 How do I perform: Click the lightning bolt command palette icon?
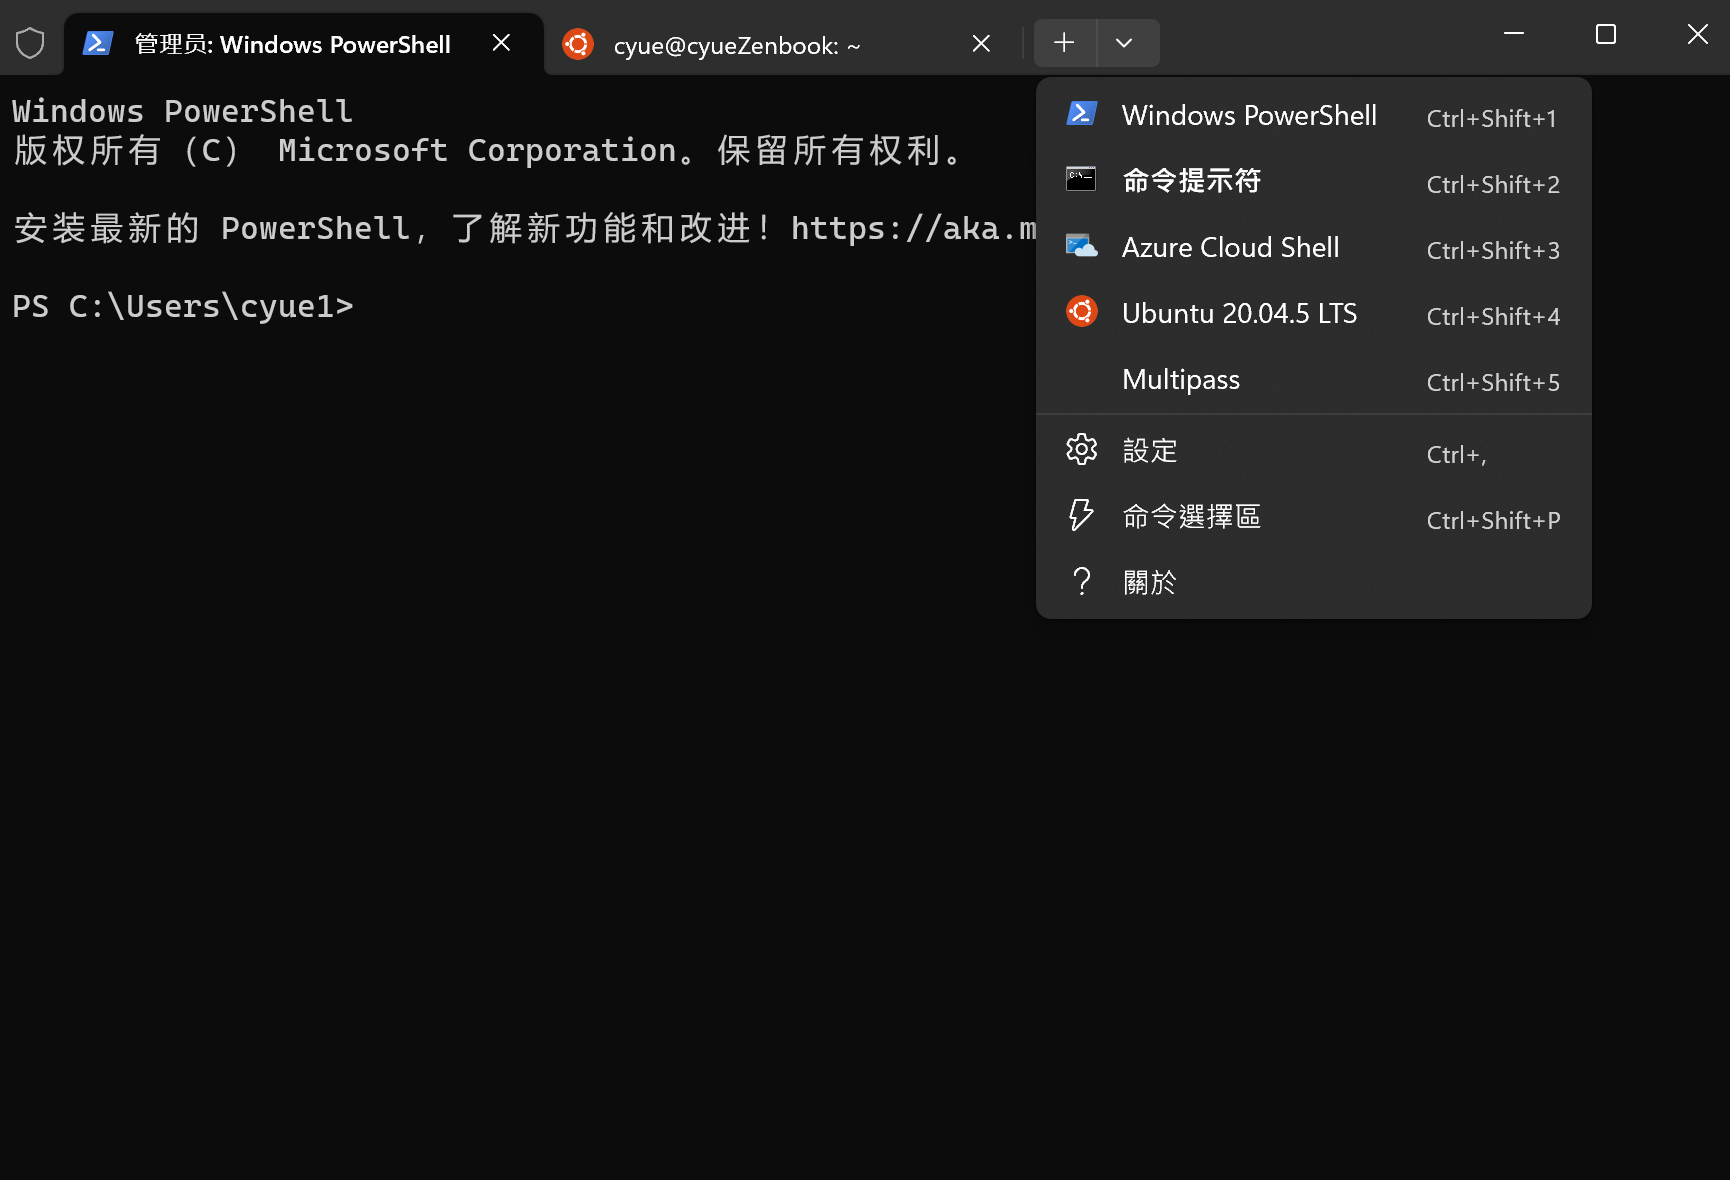tap(1081, 516)
